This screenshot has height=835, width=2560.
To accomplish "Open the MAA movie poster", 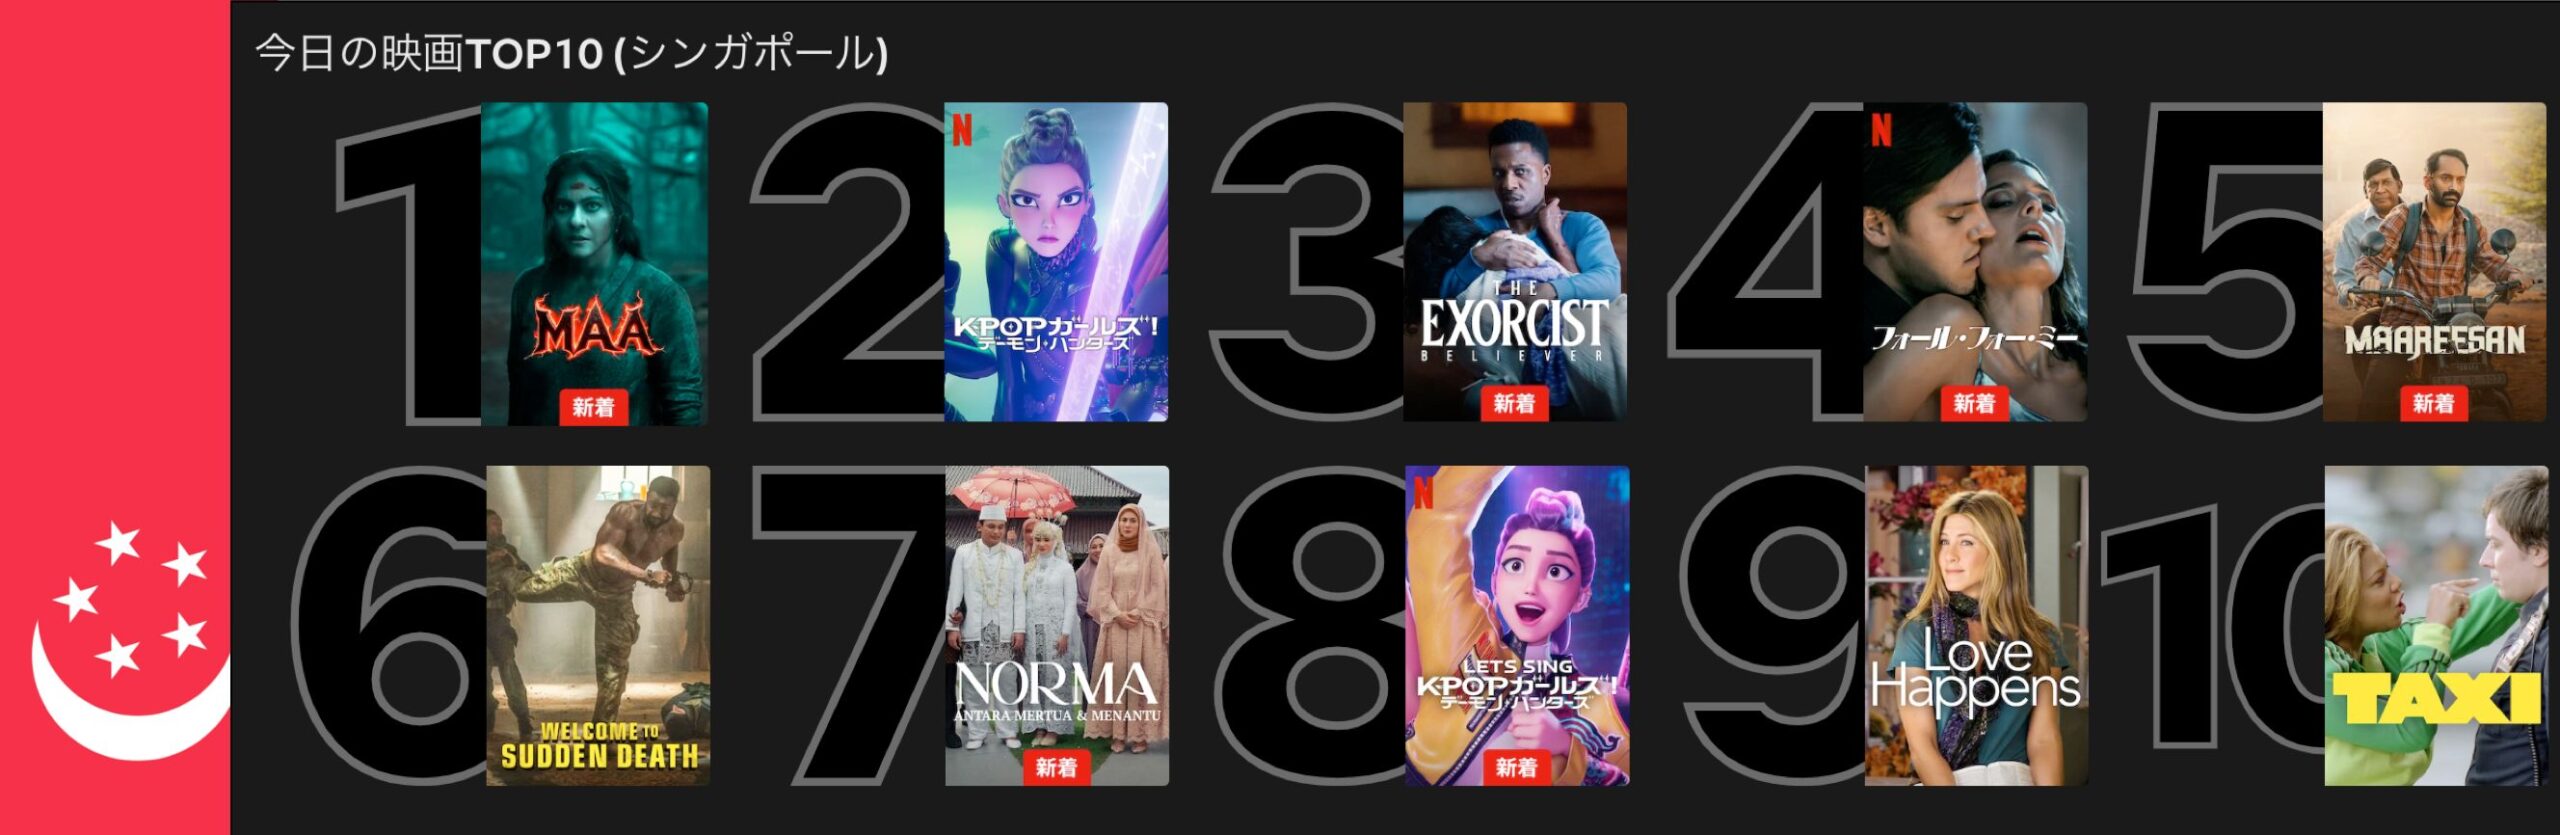I will pos(594,263).
